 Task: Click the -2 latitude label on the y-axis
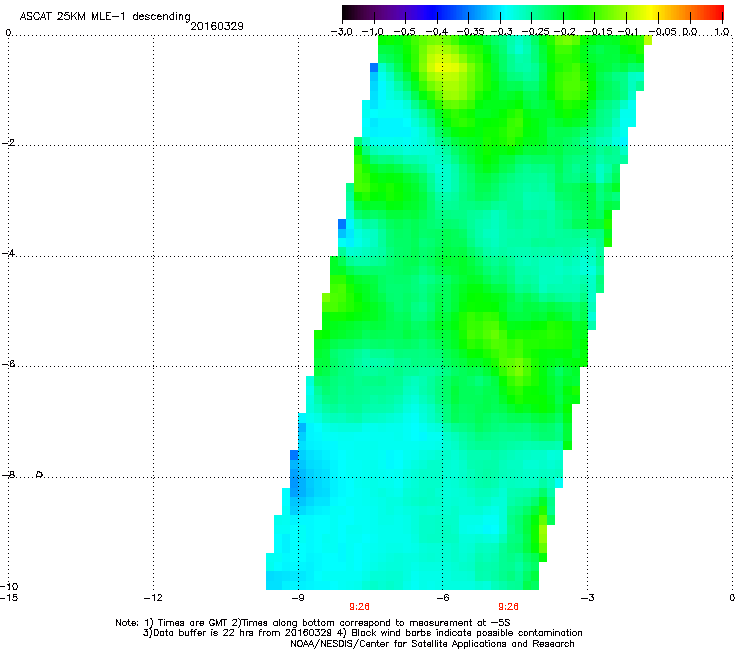pos(8,143)
